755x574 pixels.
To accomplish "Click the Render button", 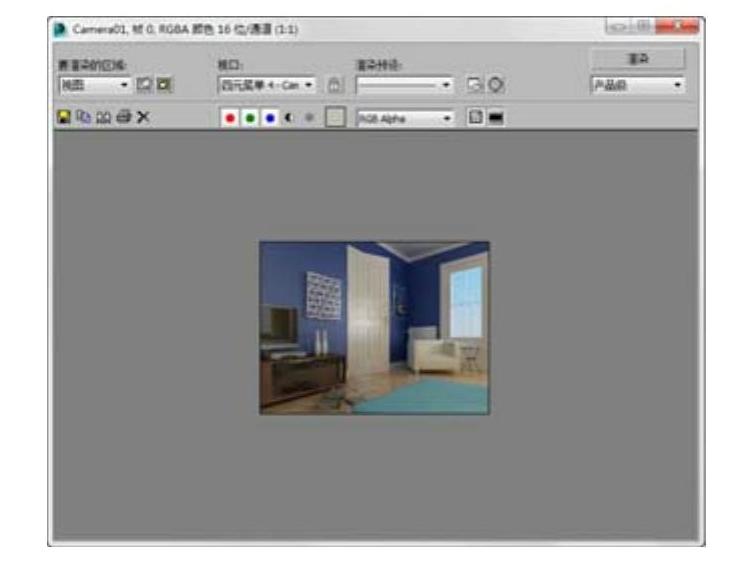I will click(638, 59).
